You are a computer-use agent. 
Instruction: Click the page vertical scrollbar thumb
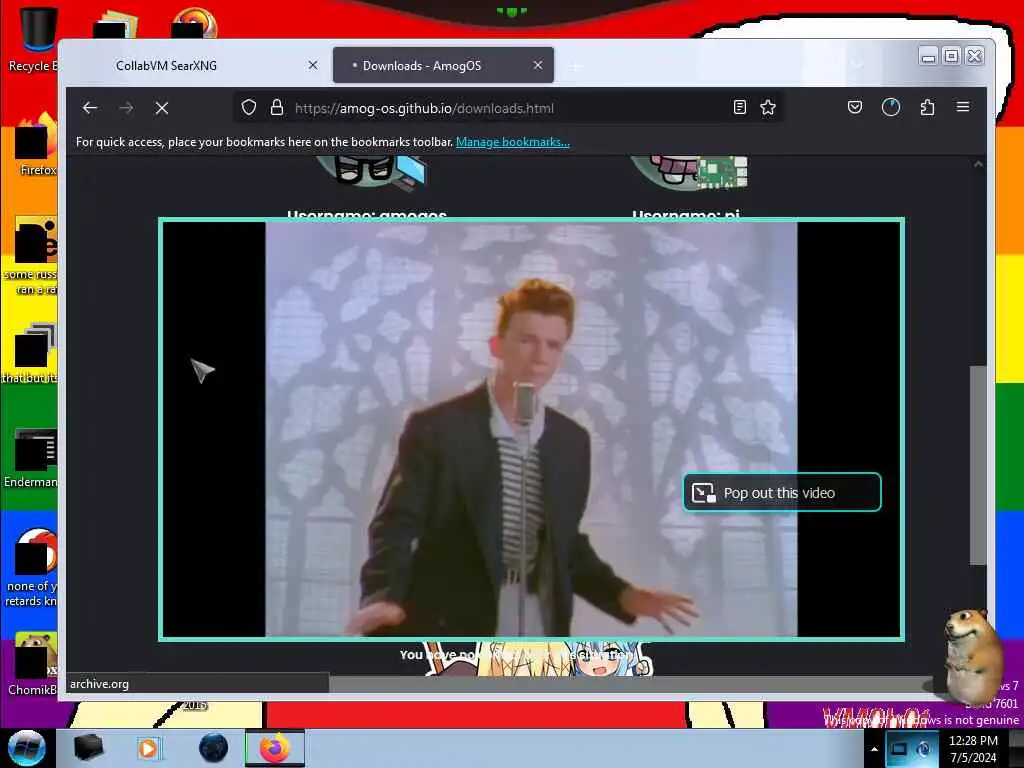tap(978, 465)
